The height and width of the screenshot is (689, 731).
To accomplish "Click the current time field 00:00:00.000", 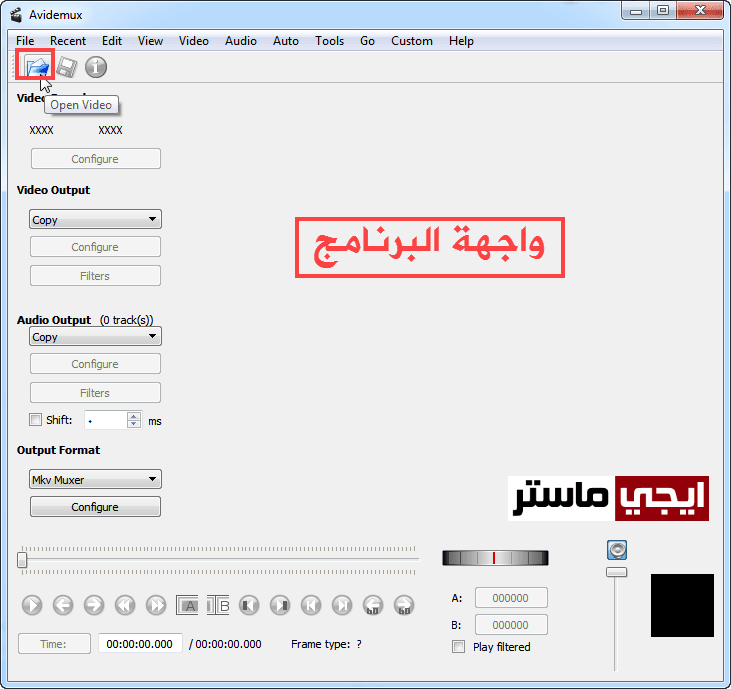I will coord(140,644).
